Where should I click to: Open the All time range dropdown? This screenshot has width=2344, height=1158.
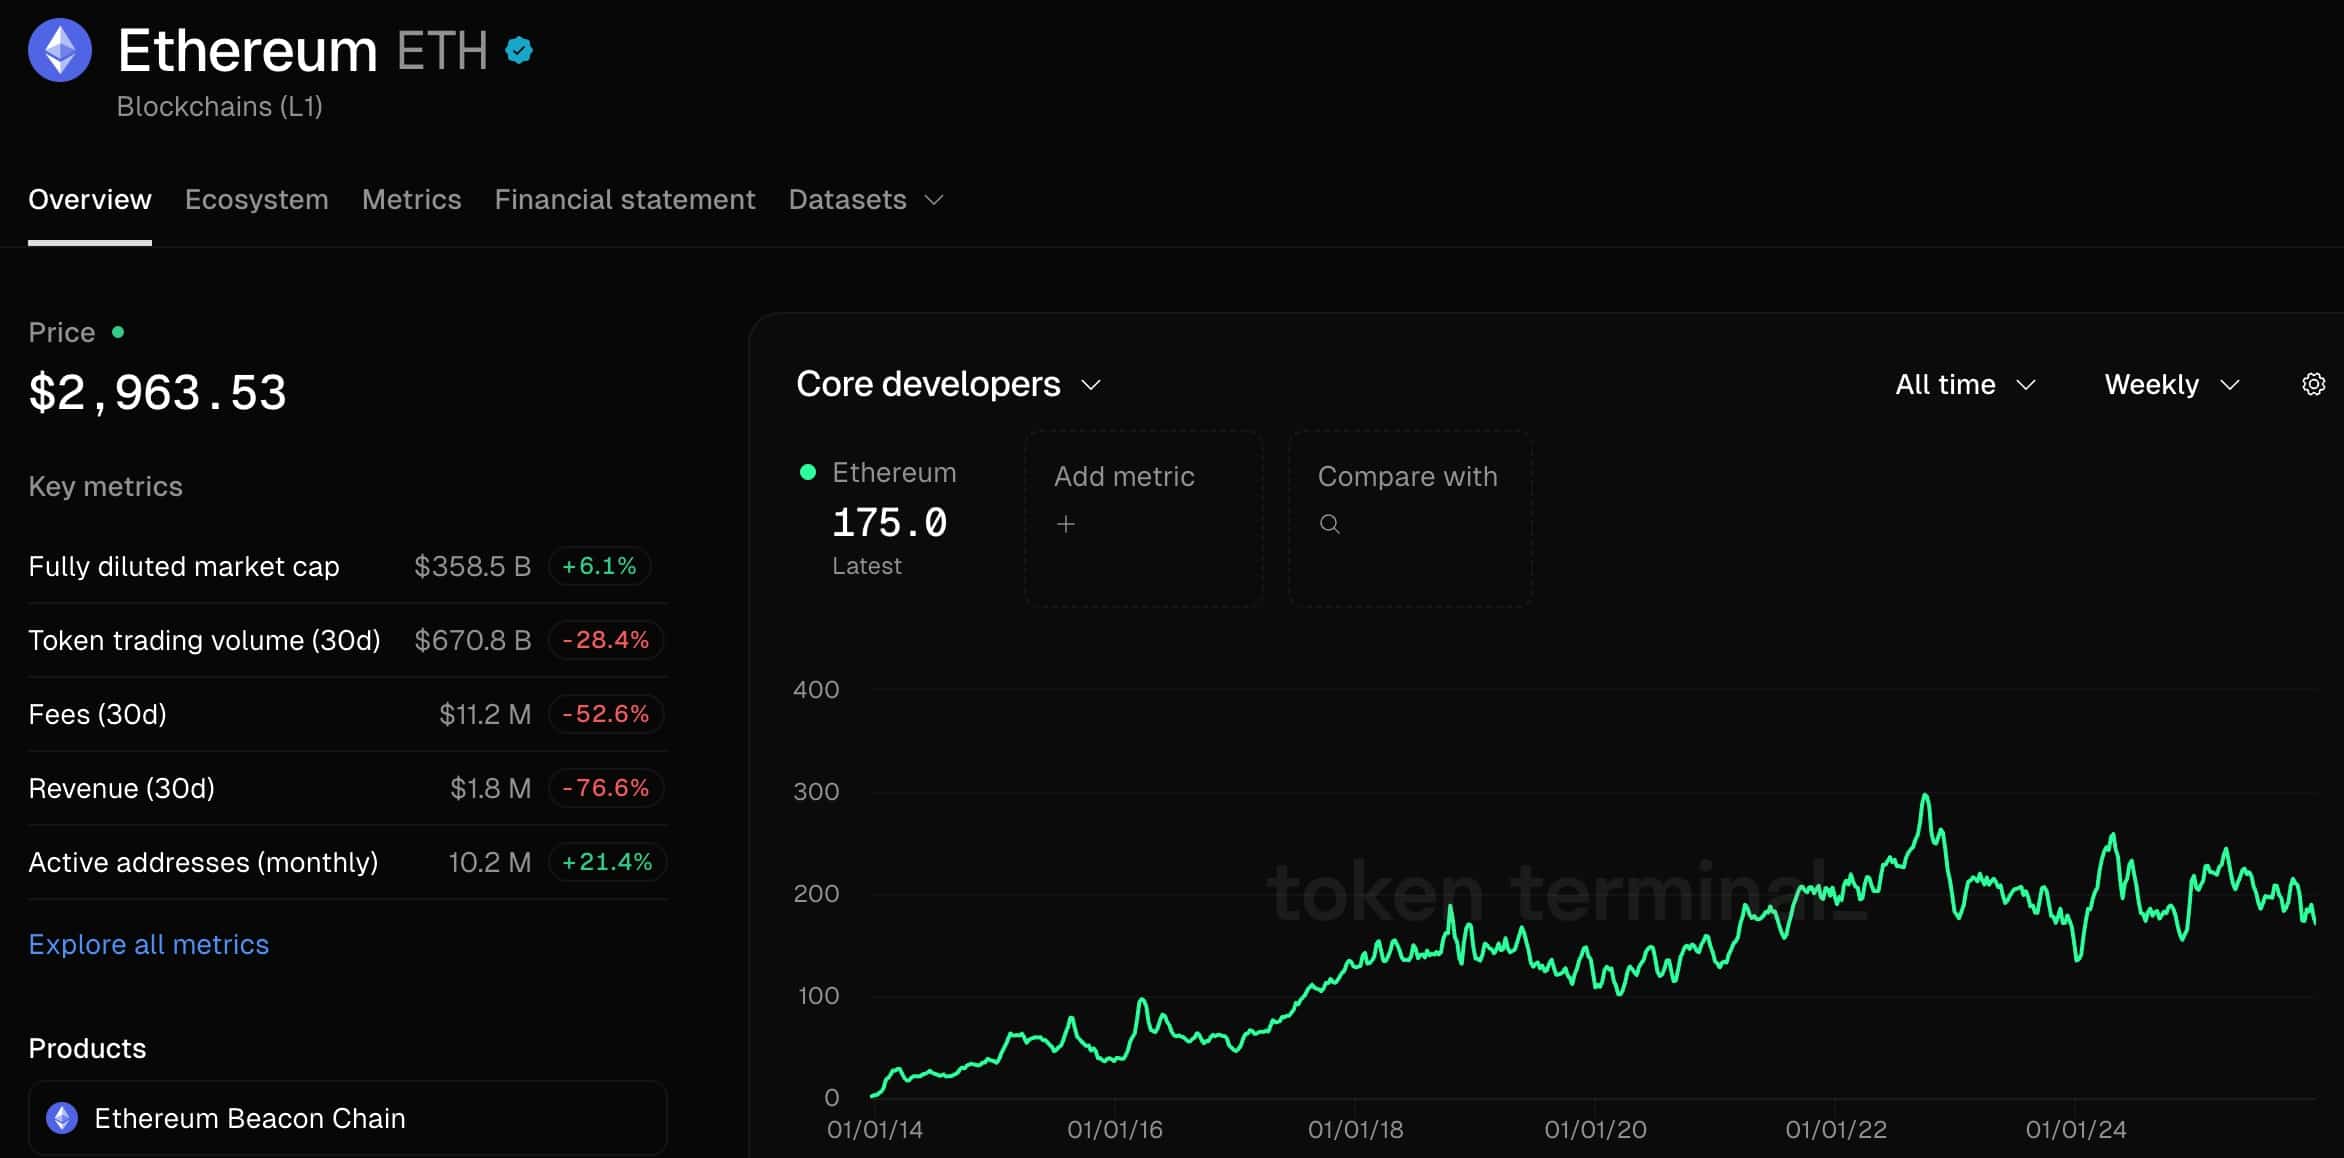point(1965,385)
